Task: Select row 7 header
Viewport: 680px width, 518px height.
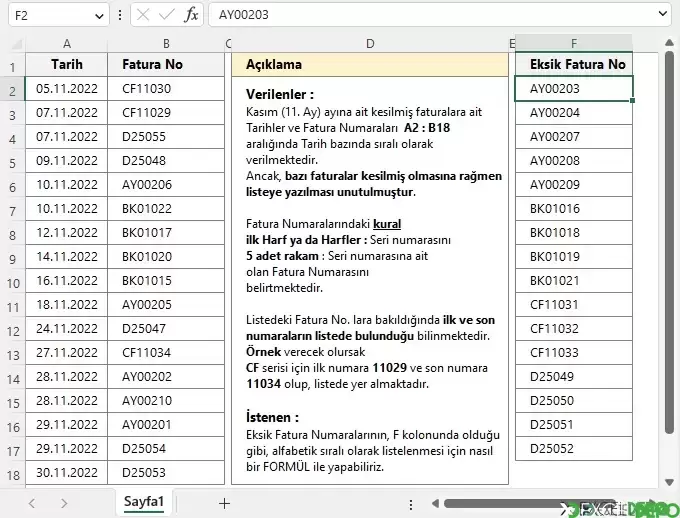Action: tap(13, 211)
